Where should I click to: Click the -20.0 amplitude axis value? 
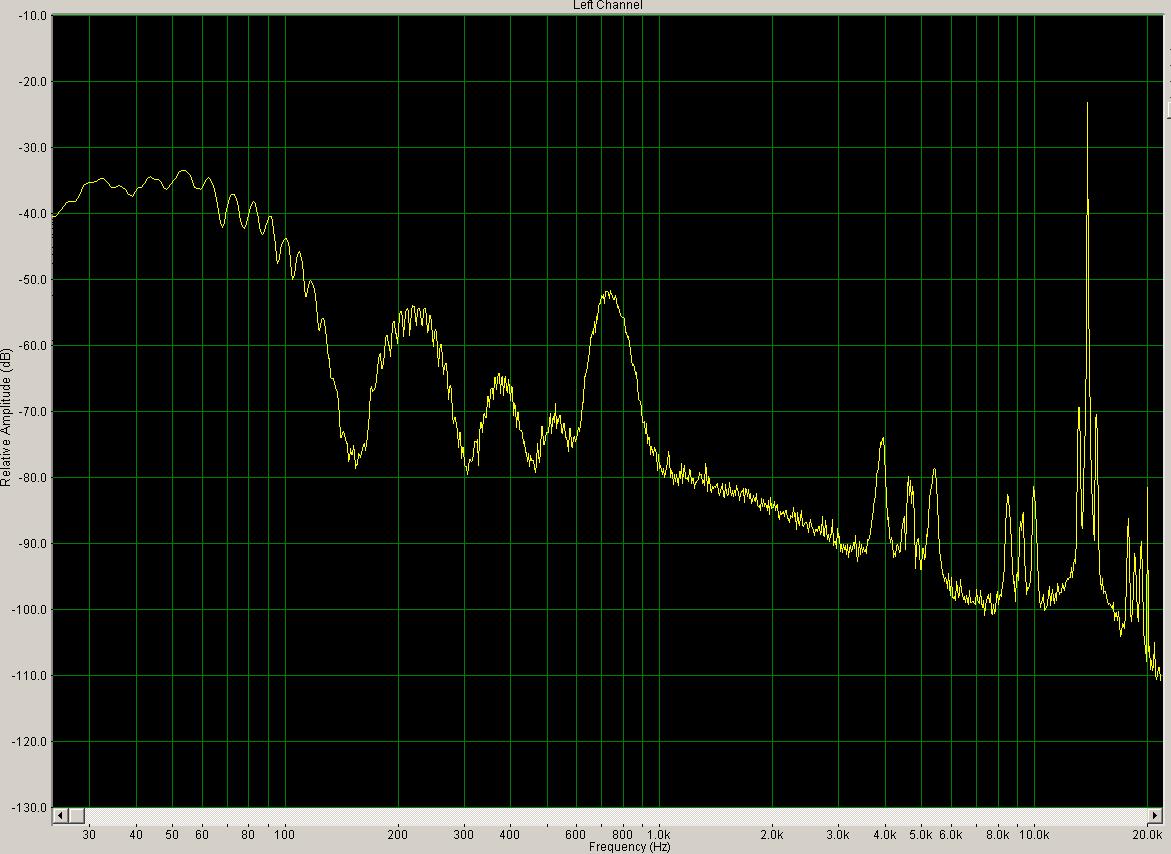tap(31, 81)
